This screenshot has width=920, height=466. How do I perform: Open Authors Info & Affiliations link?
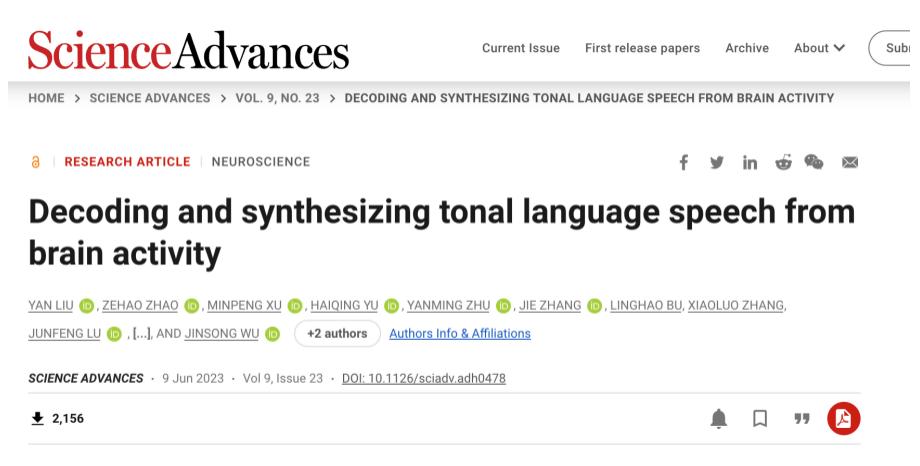click(x=460, y=333)
